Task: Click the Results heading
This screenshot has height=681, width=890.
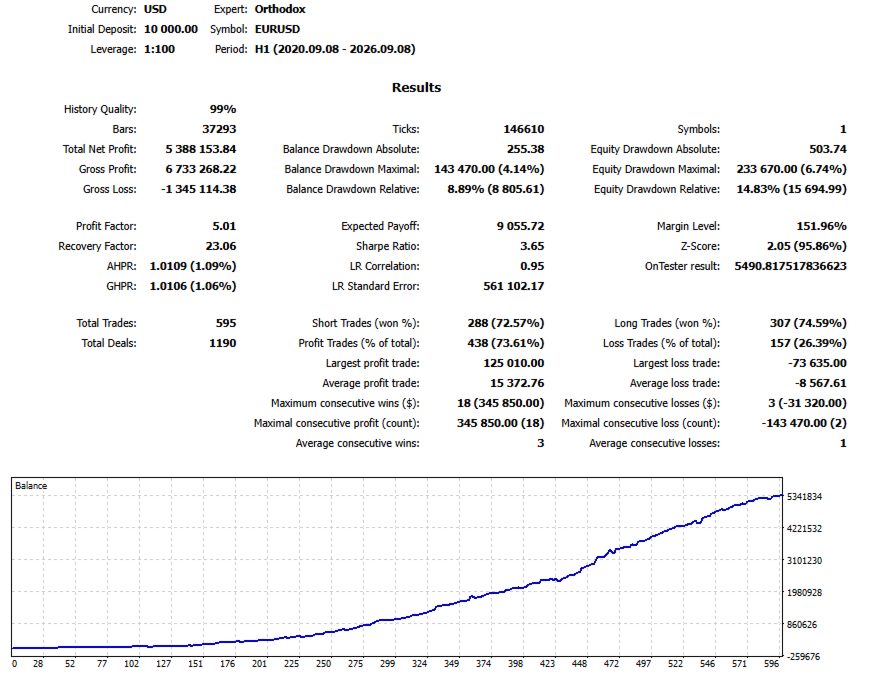Action: (416, 87)
